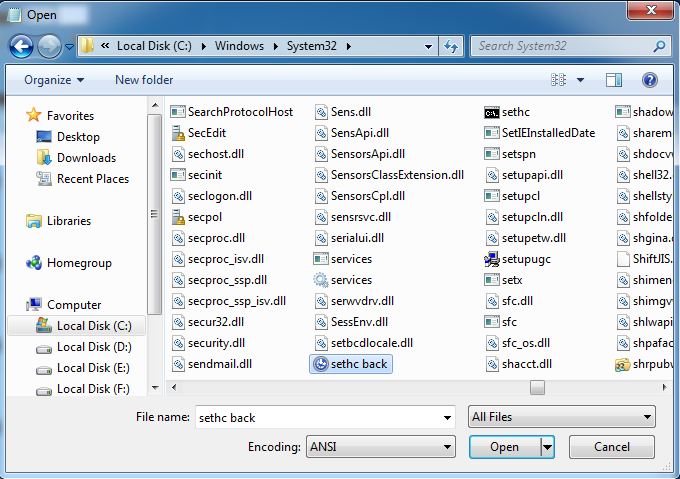Screen dimensions: 680x479
Task: Select the sfc application file
Action: pos(500,322)
